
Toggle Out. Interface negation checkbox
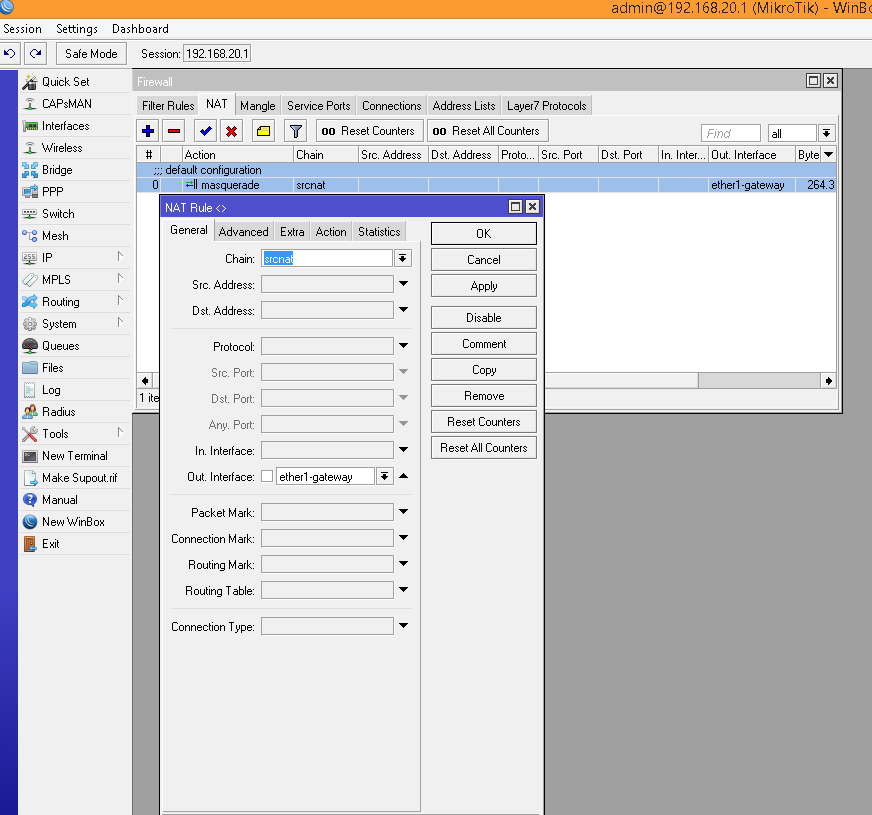[x=267, y=476]
